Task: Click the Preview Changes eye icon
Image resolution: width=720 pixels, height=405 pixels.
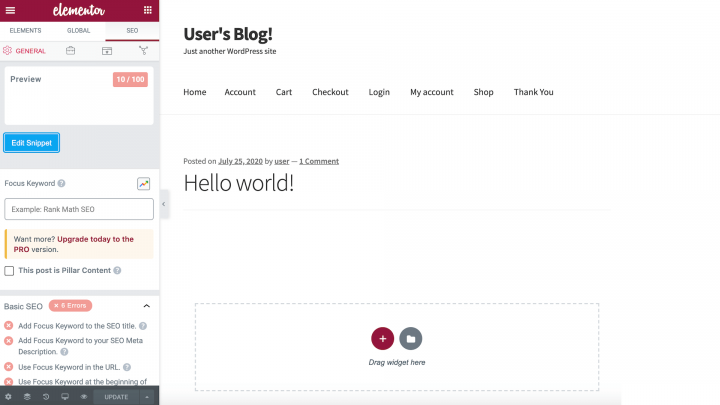Action: [84, 397]
